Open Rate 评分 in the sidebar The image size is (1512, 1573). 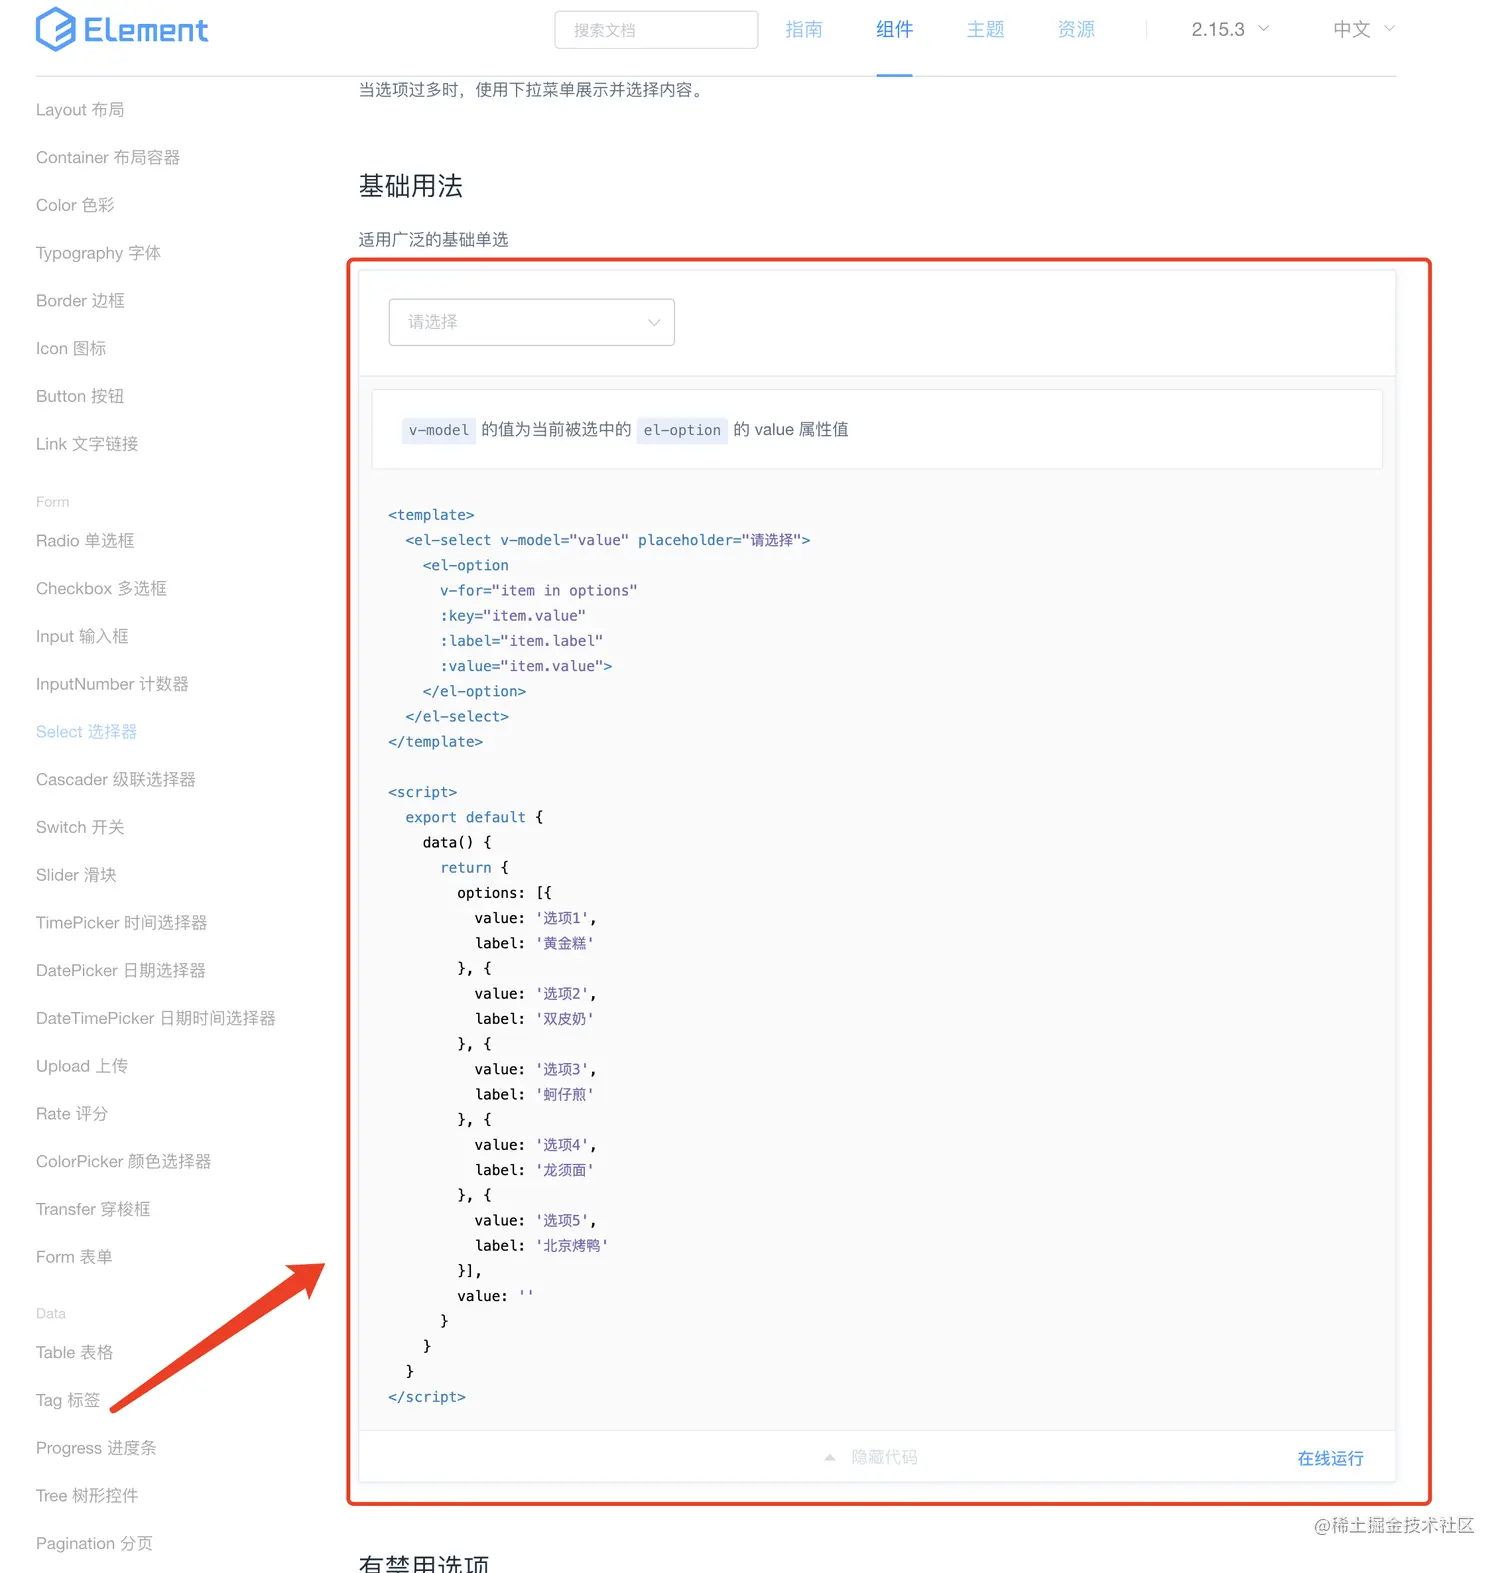tap(72, 1114)
